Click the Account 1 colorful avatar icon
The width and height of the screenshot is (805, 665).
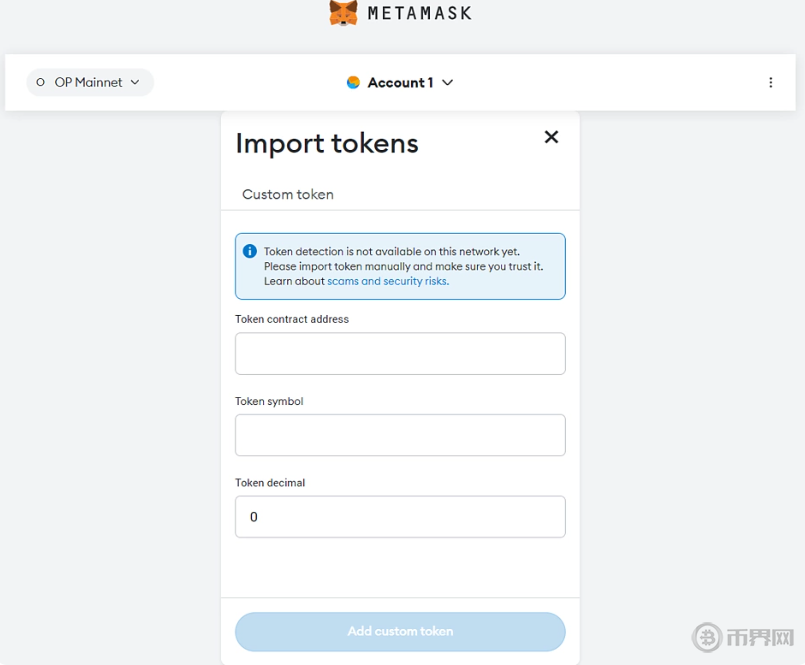pyautogui.click(x=353, y=82)
